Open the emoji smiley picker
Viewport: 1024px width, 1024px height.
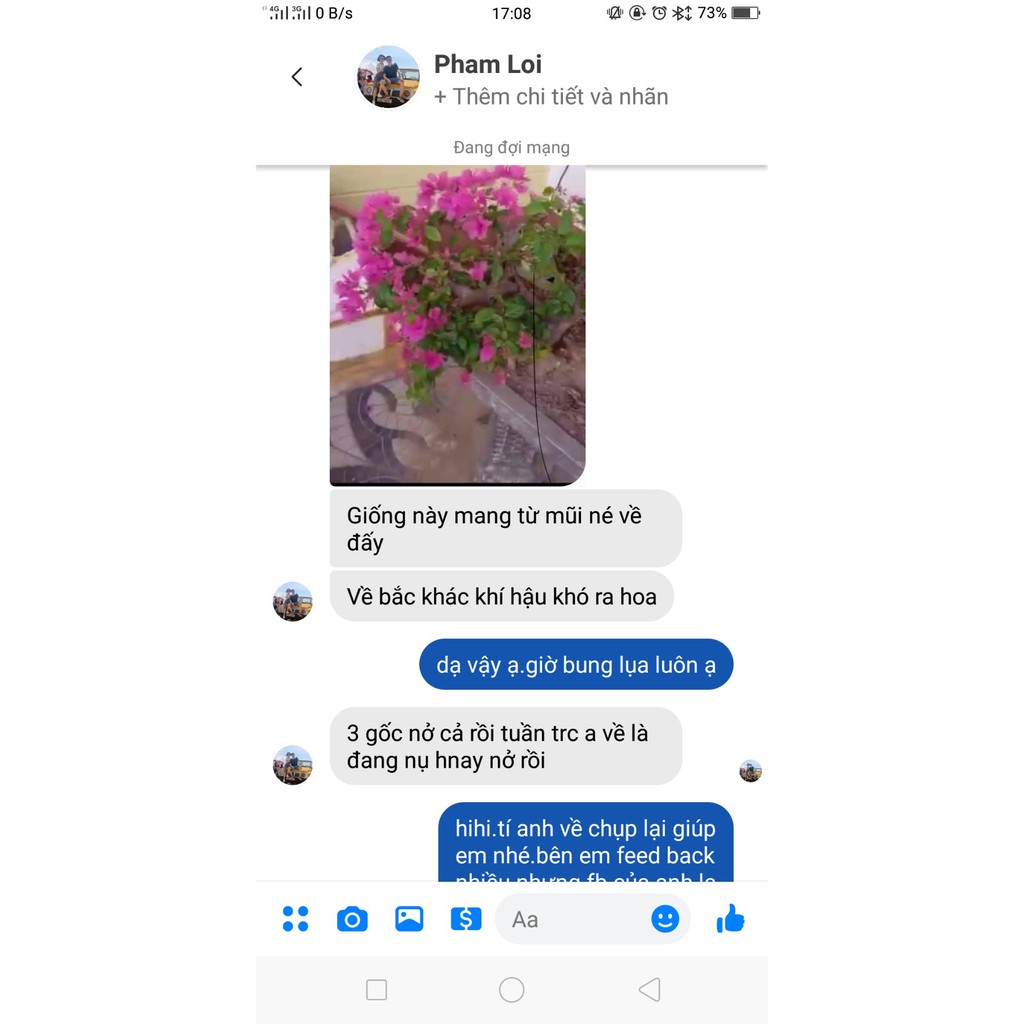(665, 919)
